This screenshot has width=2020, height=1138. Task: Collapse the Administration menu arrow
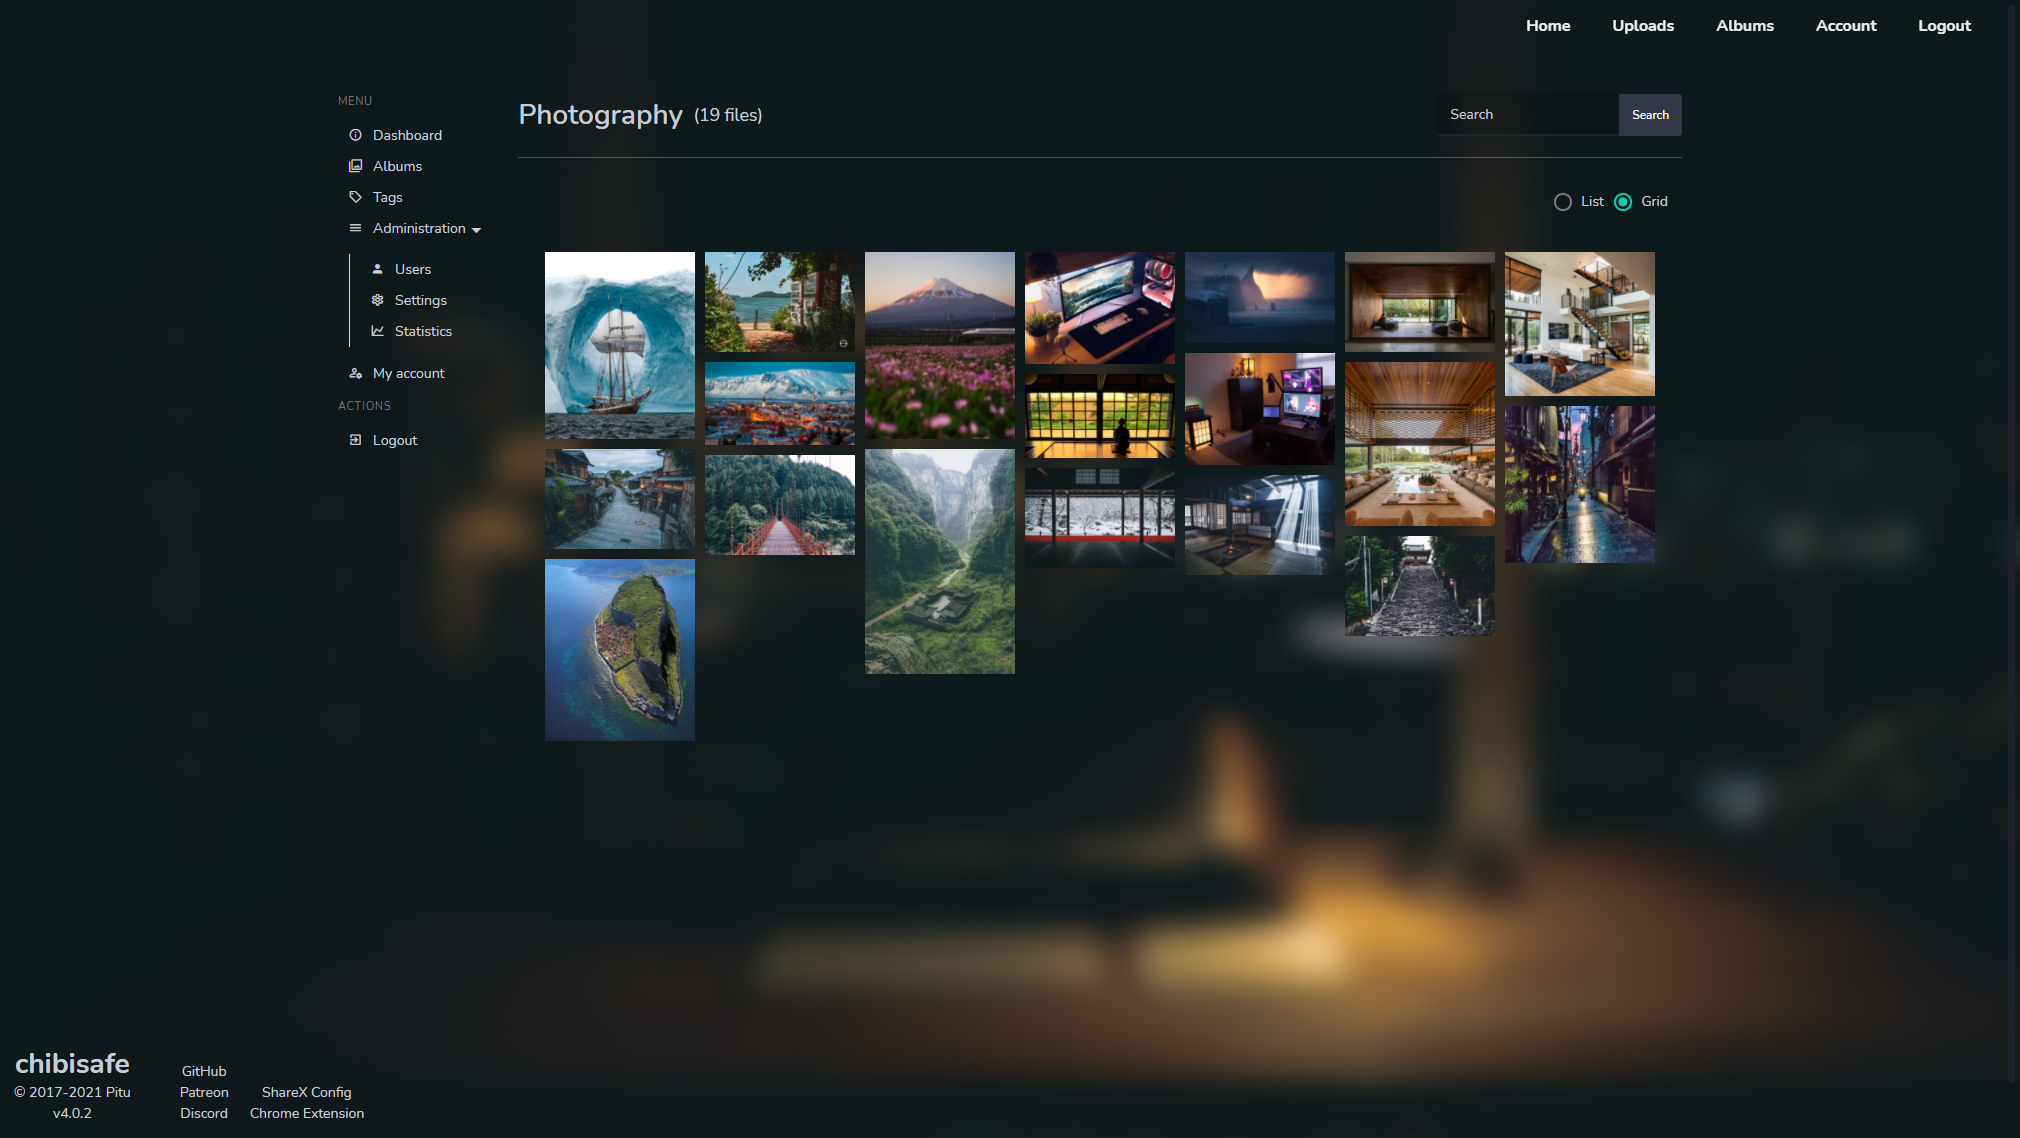(x=477, y=230)
